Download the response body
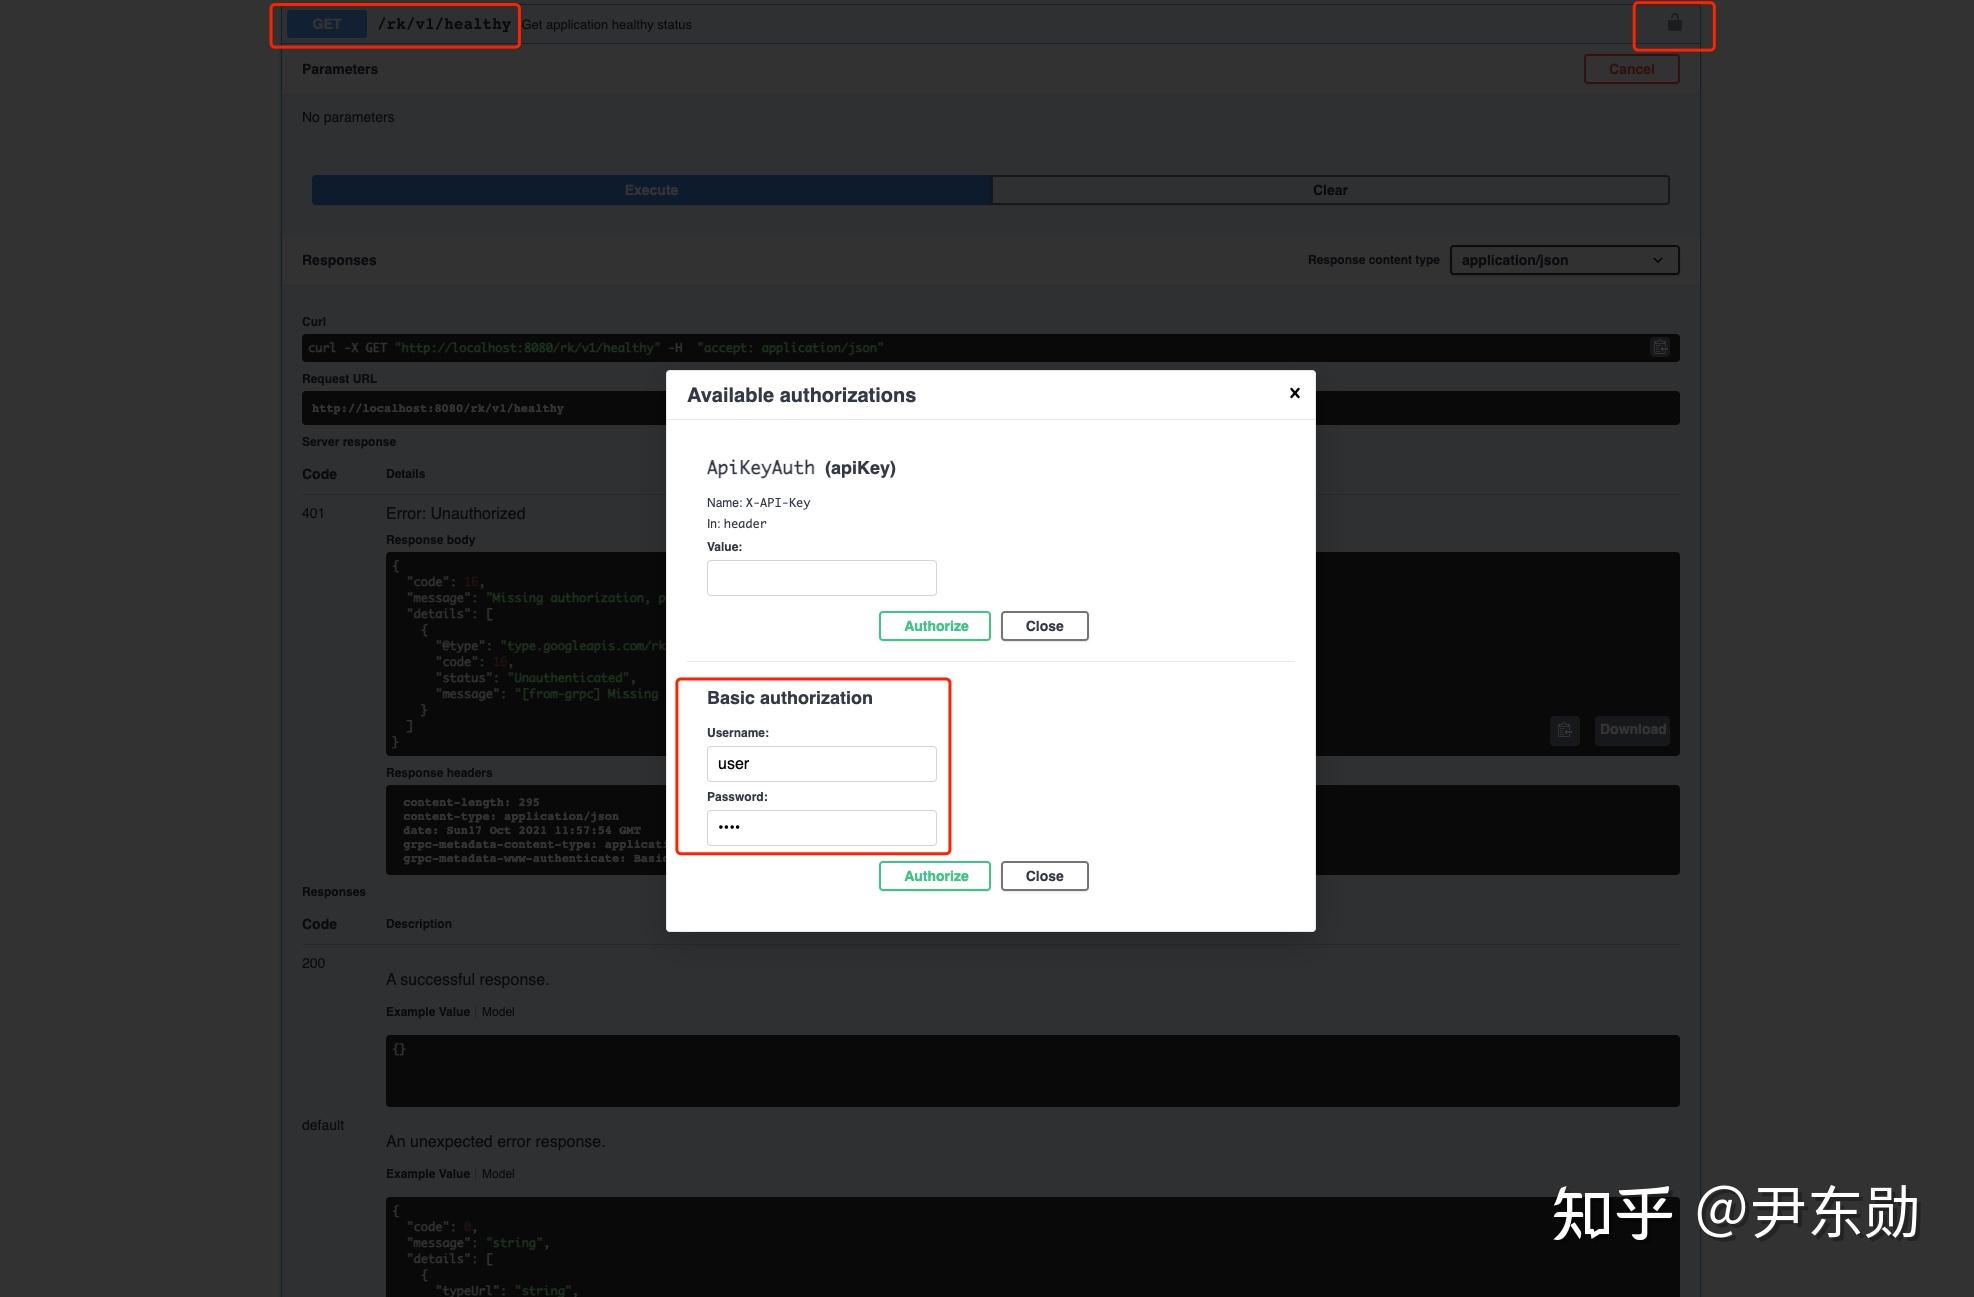The image size is (1974, 1297). tap(1632, 729)
